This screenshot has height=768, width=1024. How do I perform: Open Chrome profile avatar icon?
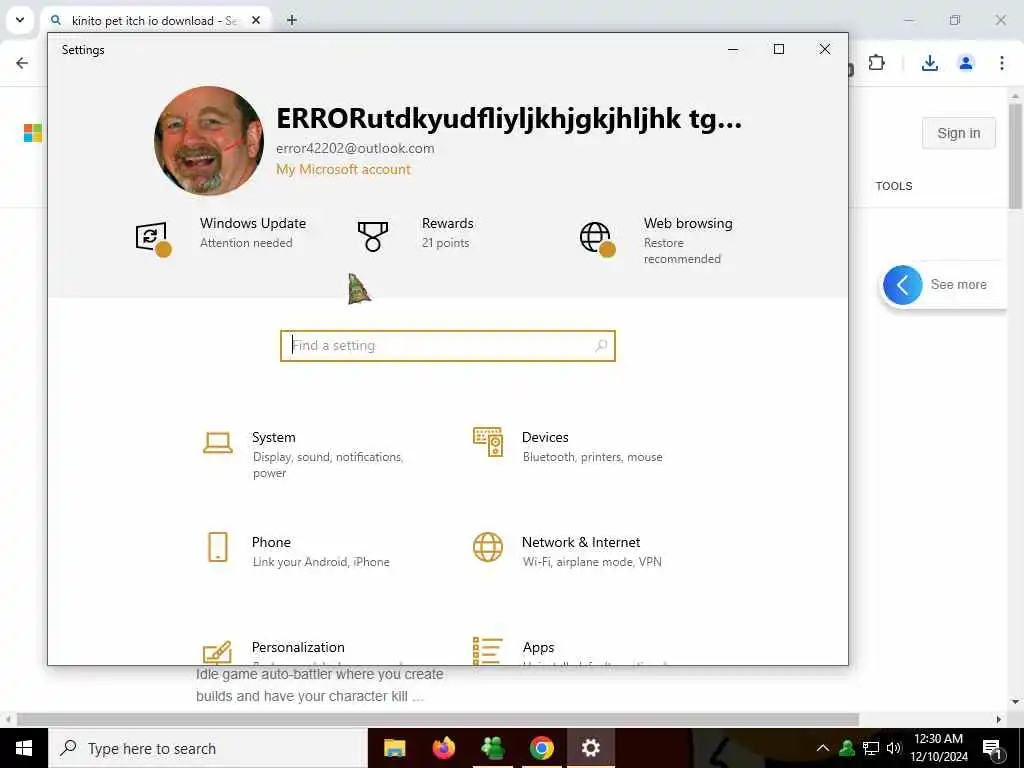pyautogui.click(x=965, y=63)
